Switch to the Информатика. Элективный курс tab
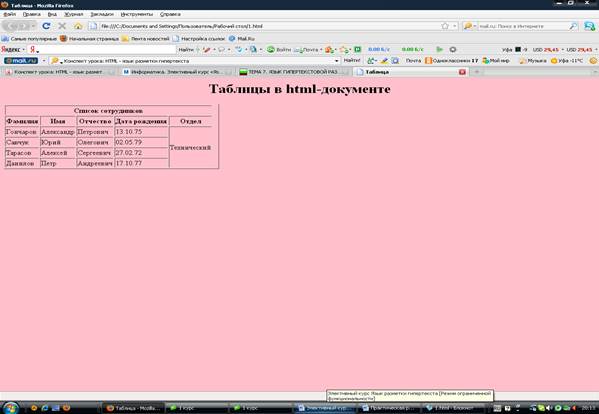Viewport: 599px width, 414px height. coord(176,72)
